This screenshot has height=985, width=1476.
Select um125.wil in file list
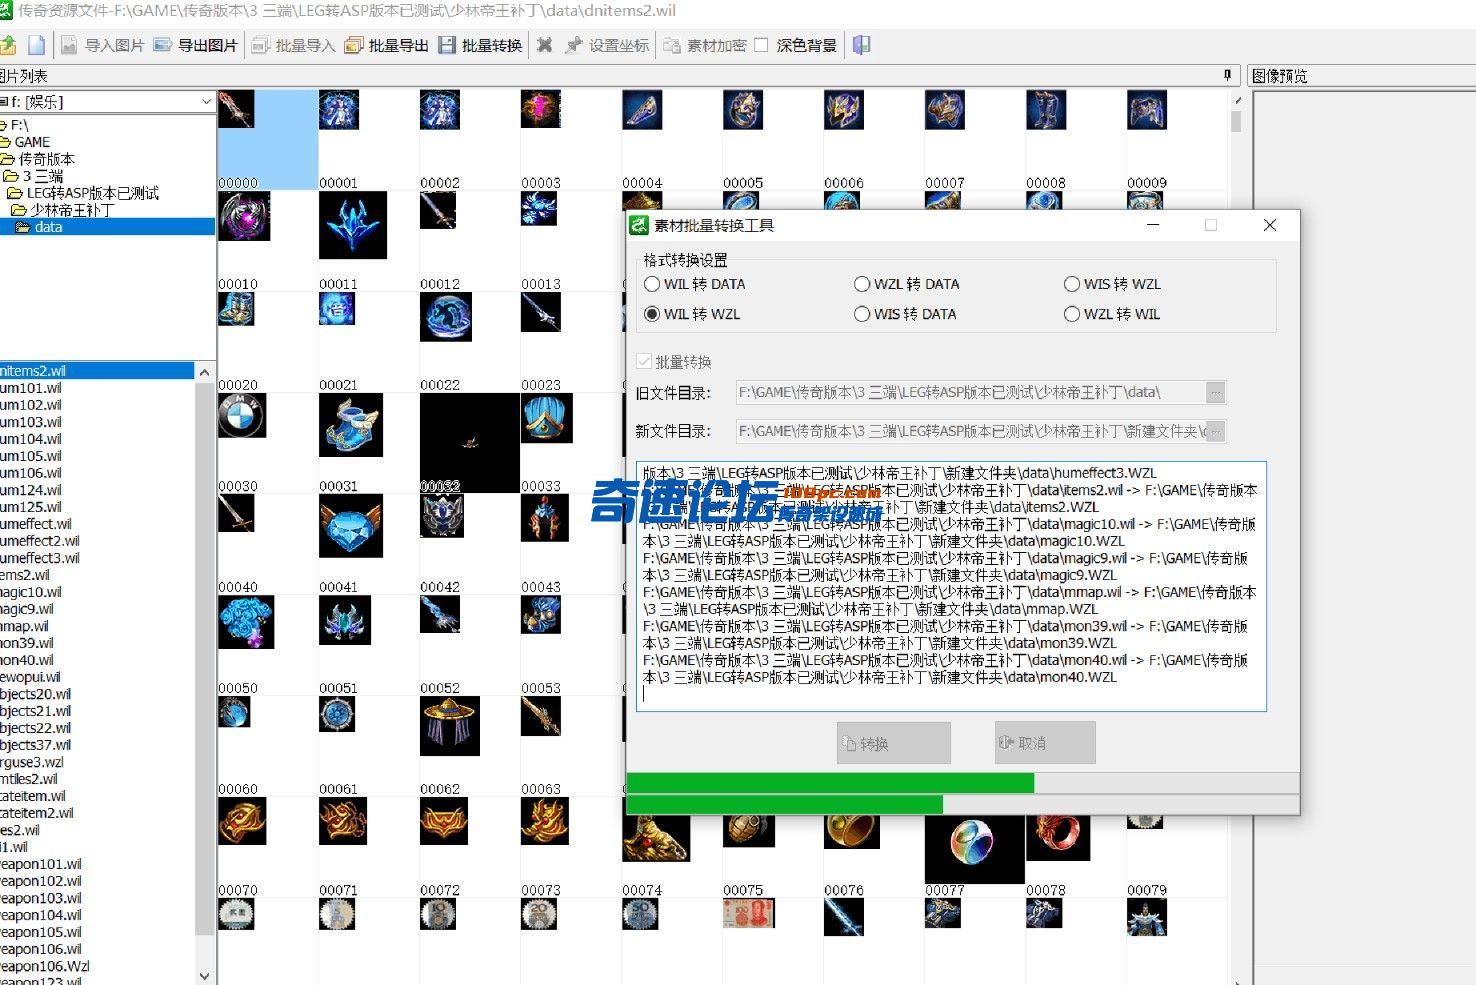31,507
